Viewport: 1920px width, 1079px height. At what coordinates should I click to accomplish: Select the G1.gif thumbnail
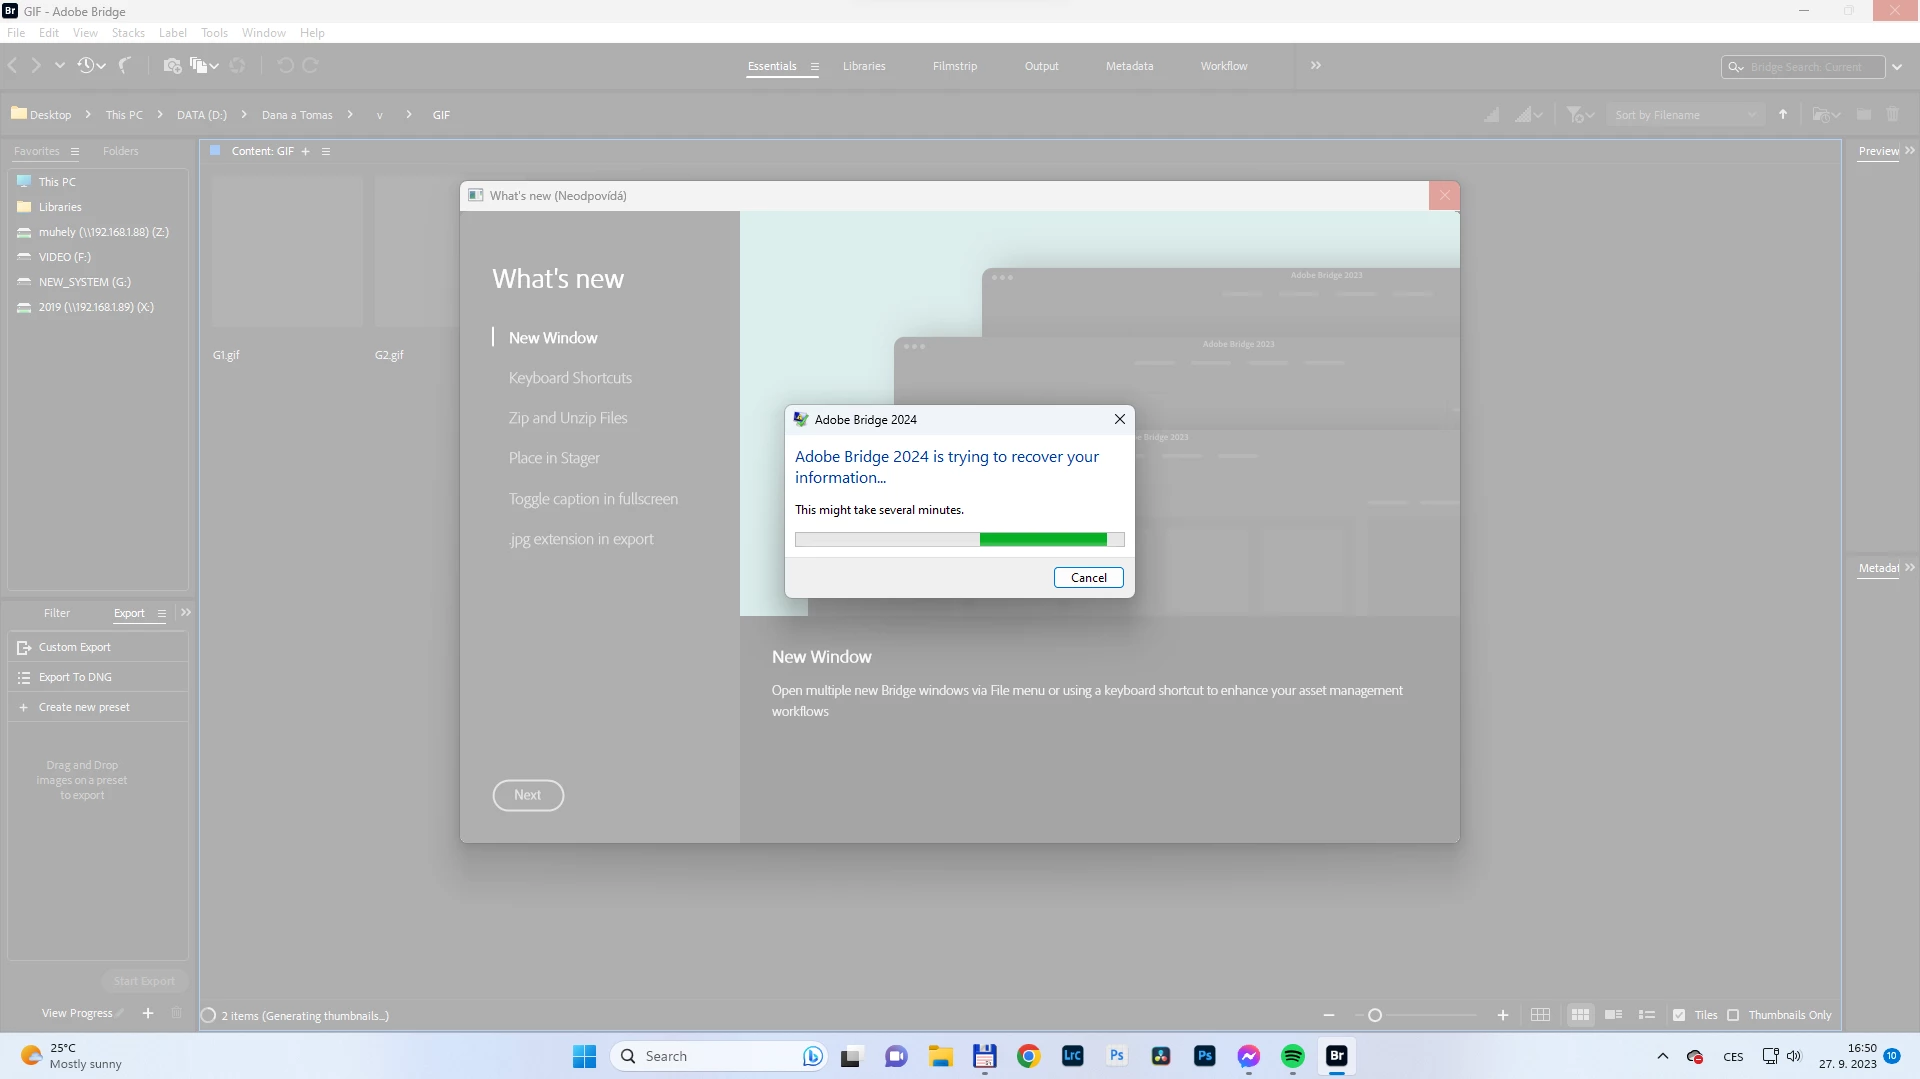click(287, 251)
